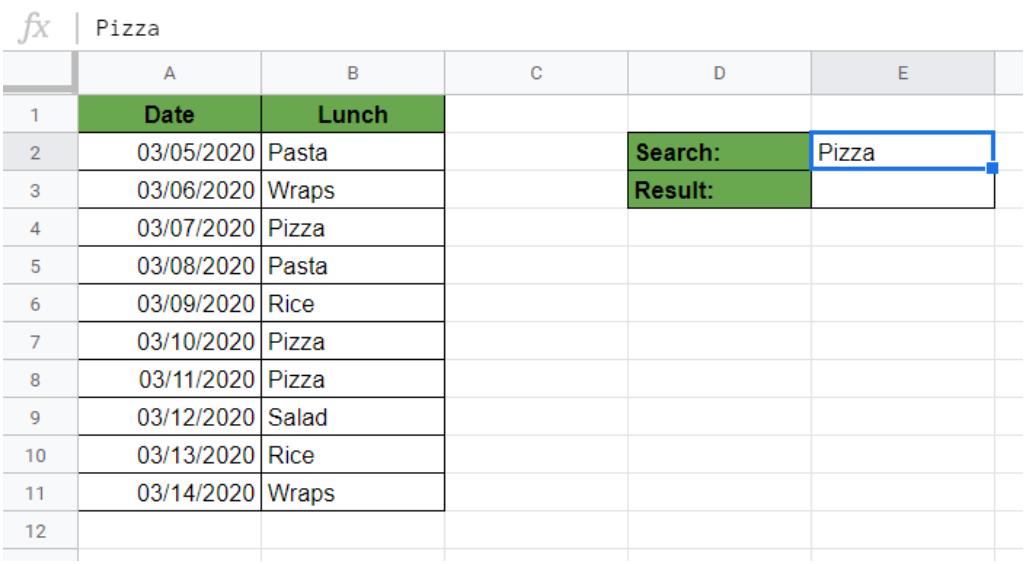The height and width of the screenshot is (564, 1024).
Task: Select column A header
Action: pyautogui.click(x=169, y=73)
